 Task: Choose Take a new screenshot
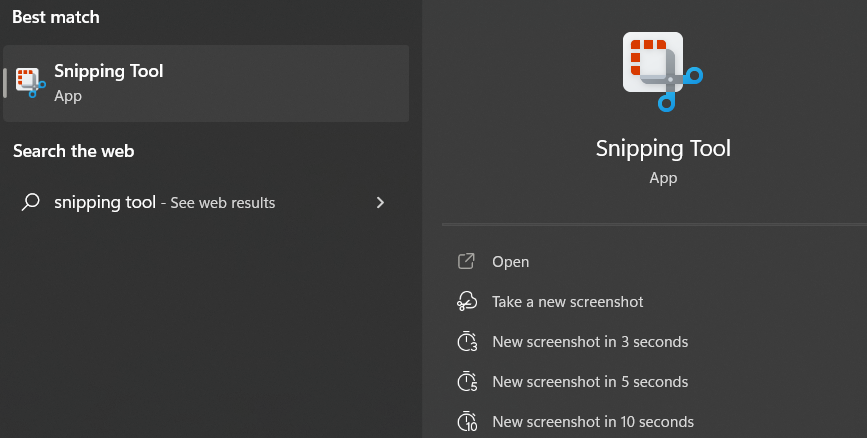coord(567,302)
